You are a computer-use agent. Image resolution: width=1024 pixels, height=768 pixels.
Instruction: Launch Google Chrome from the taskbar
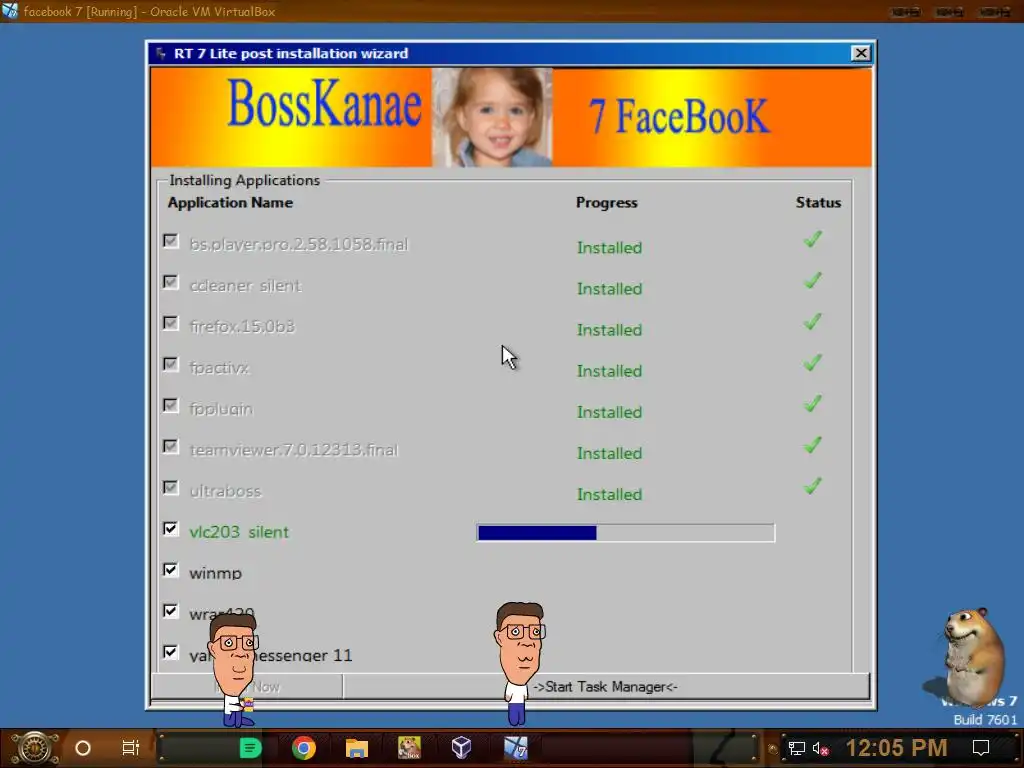304,748
